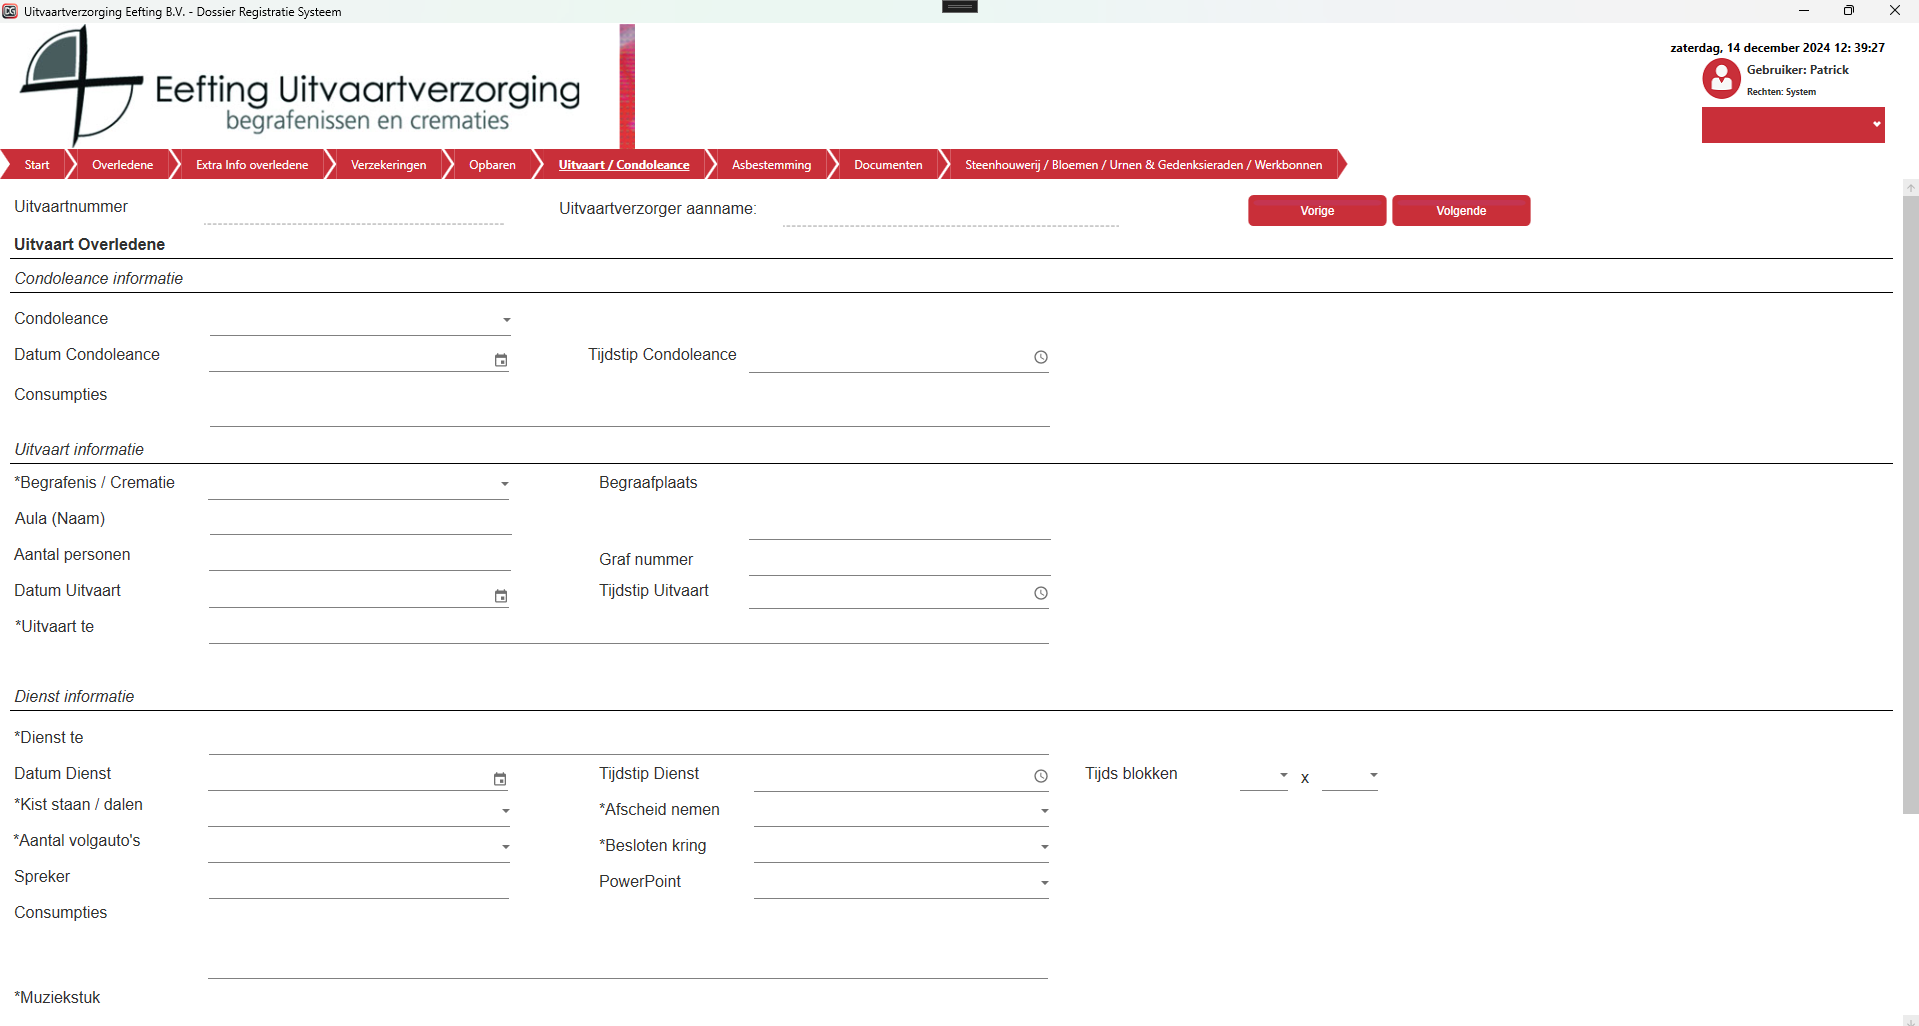Click the Datum Uitvaart calendar icon
1919x1026 pixels.
pyautogui.click(x=501, y=596)
